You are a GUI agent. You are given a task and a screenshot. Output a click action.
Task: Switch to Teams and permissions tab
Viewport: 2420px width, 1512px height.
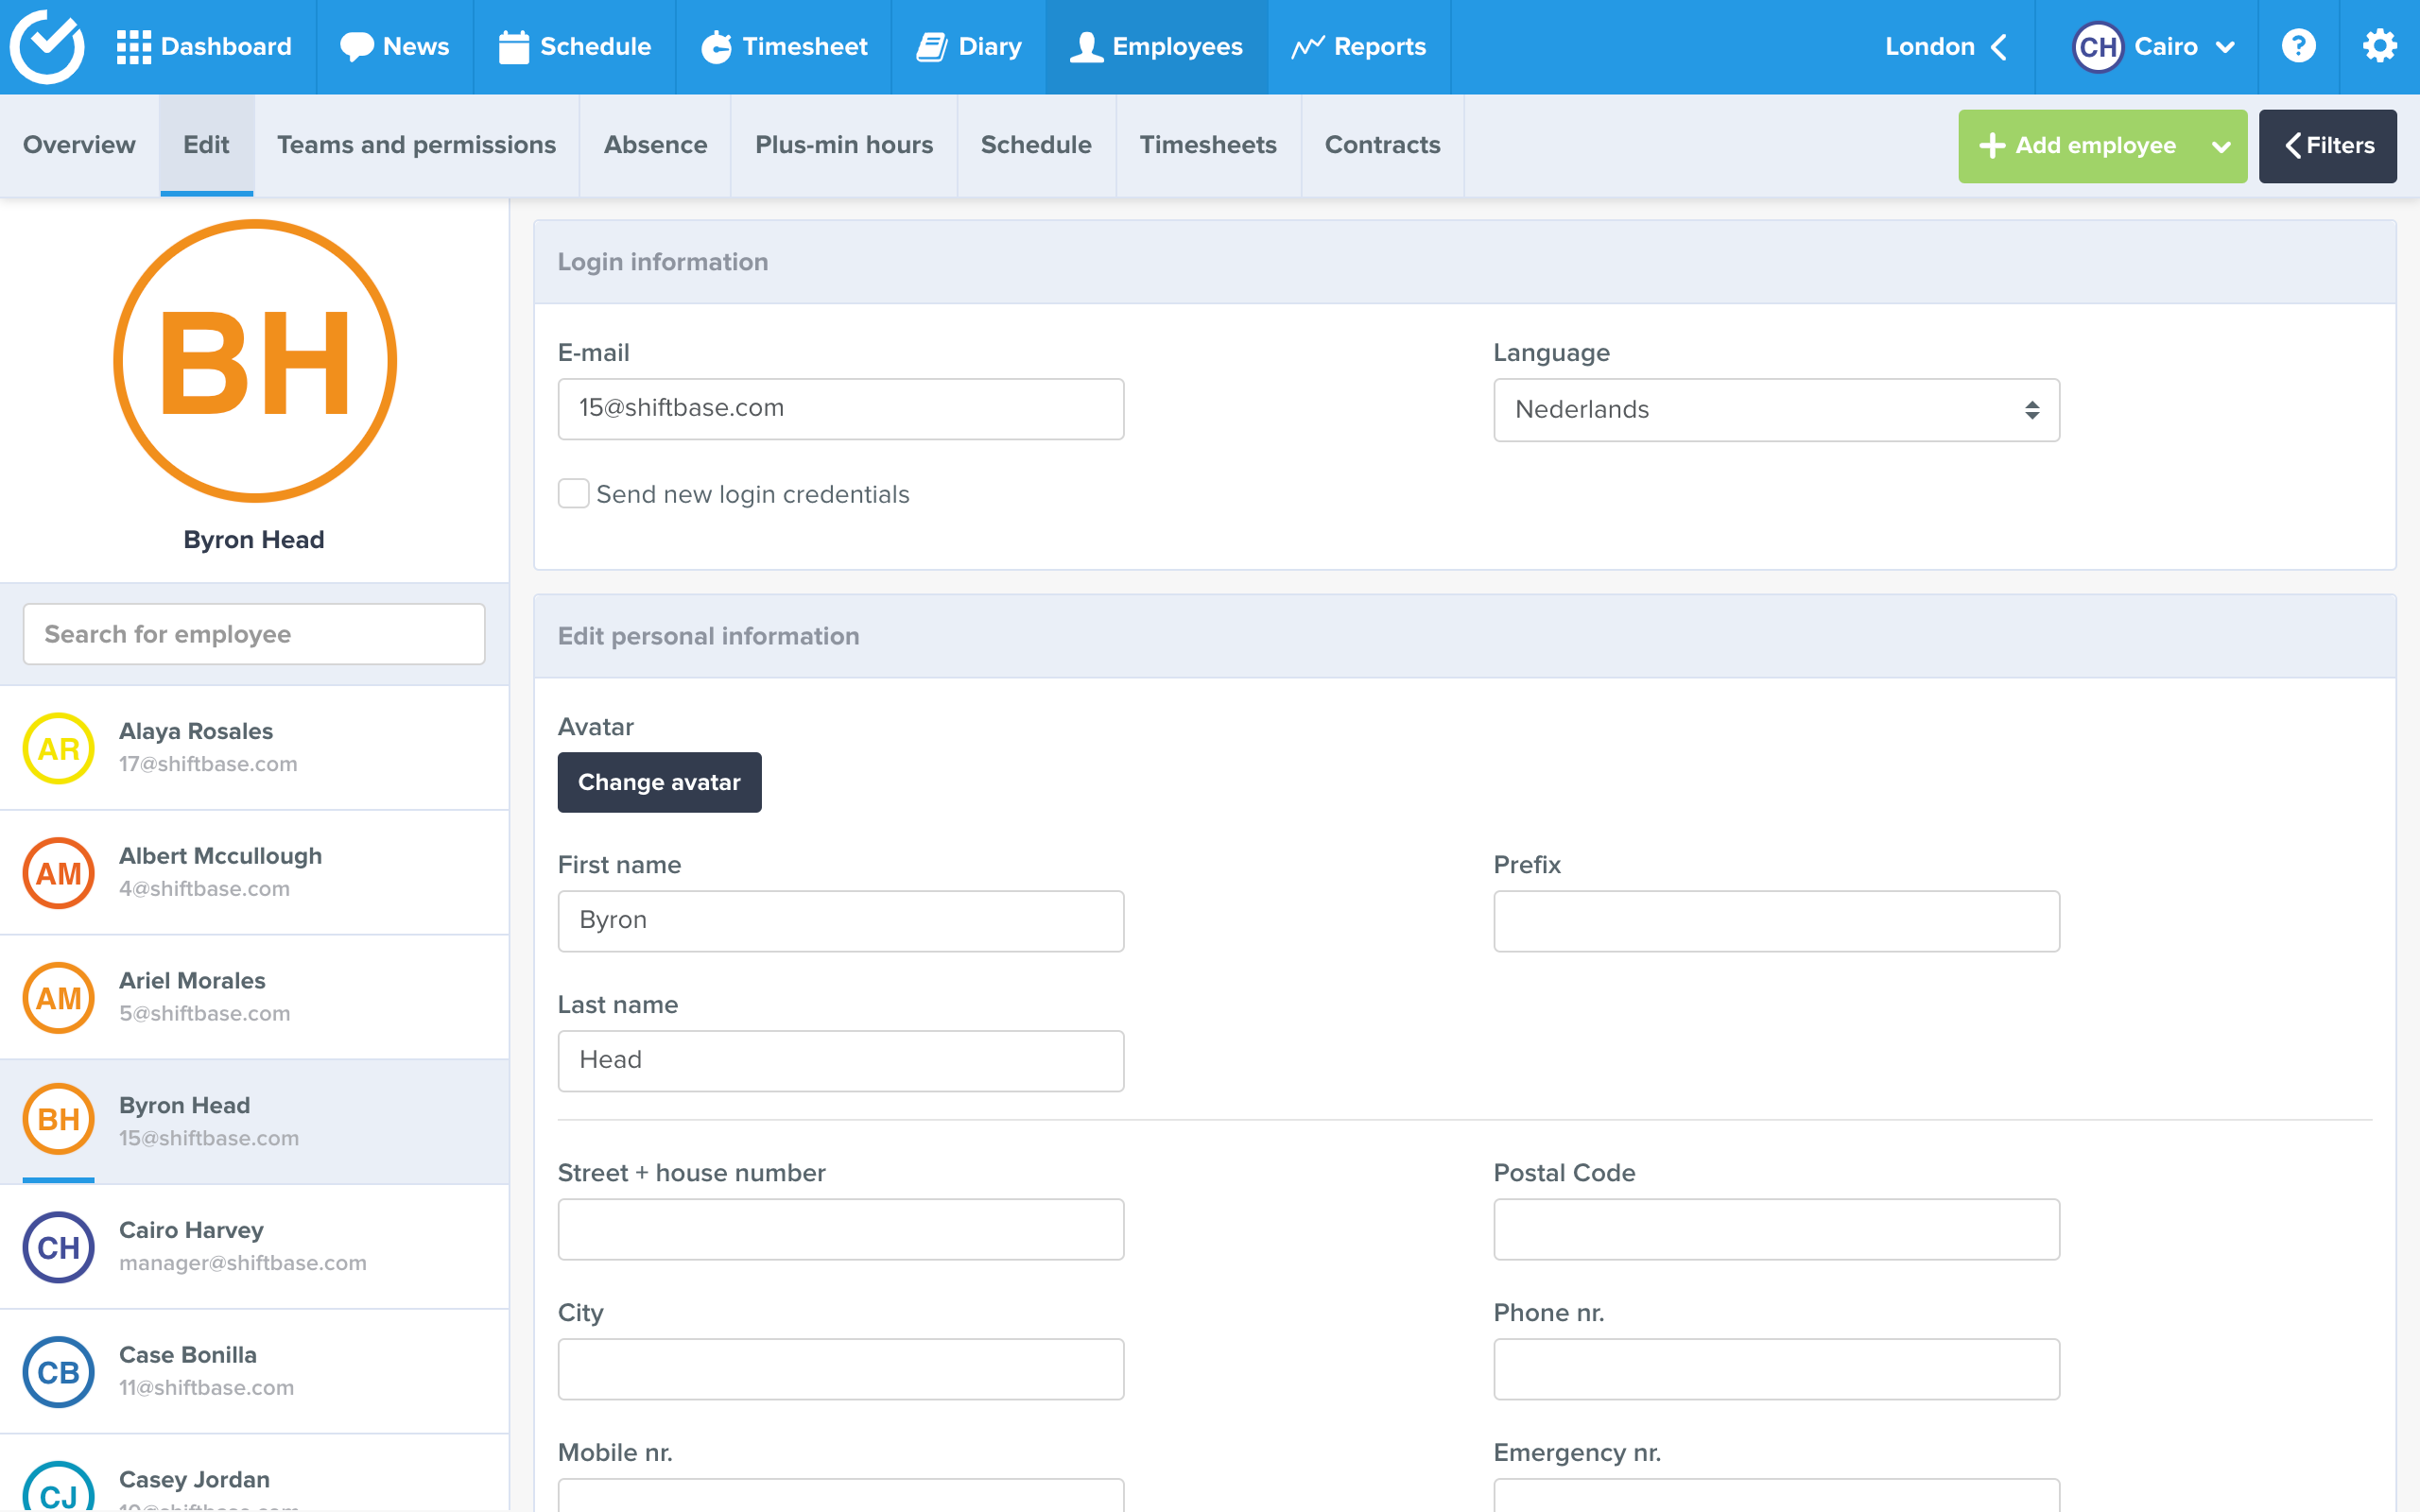416,145
